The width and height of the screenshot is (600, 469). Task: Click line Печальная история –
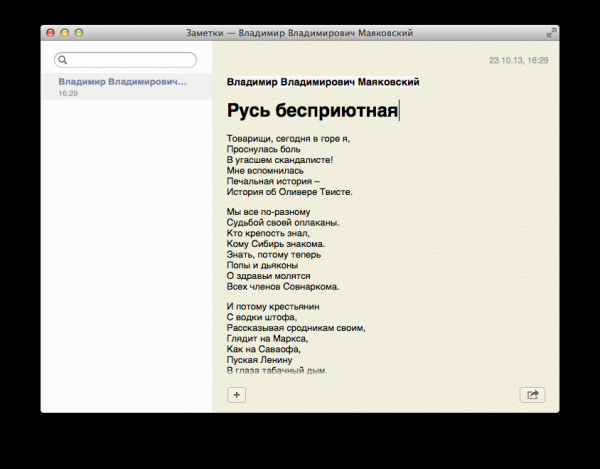(273, 181)
